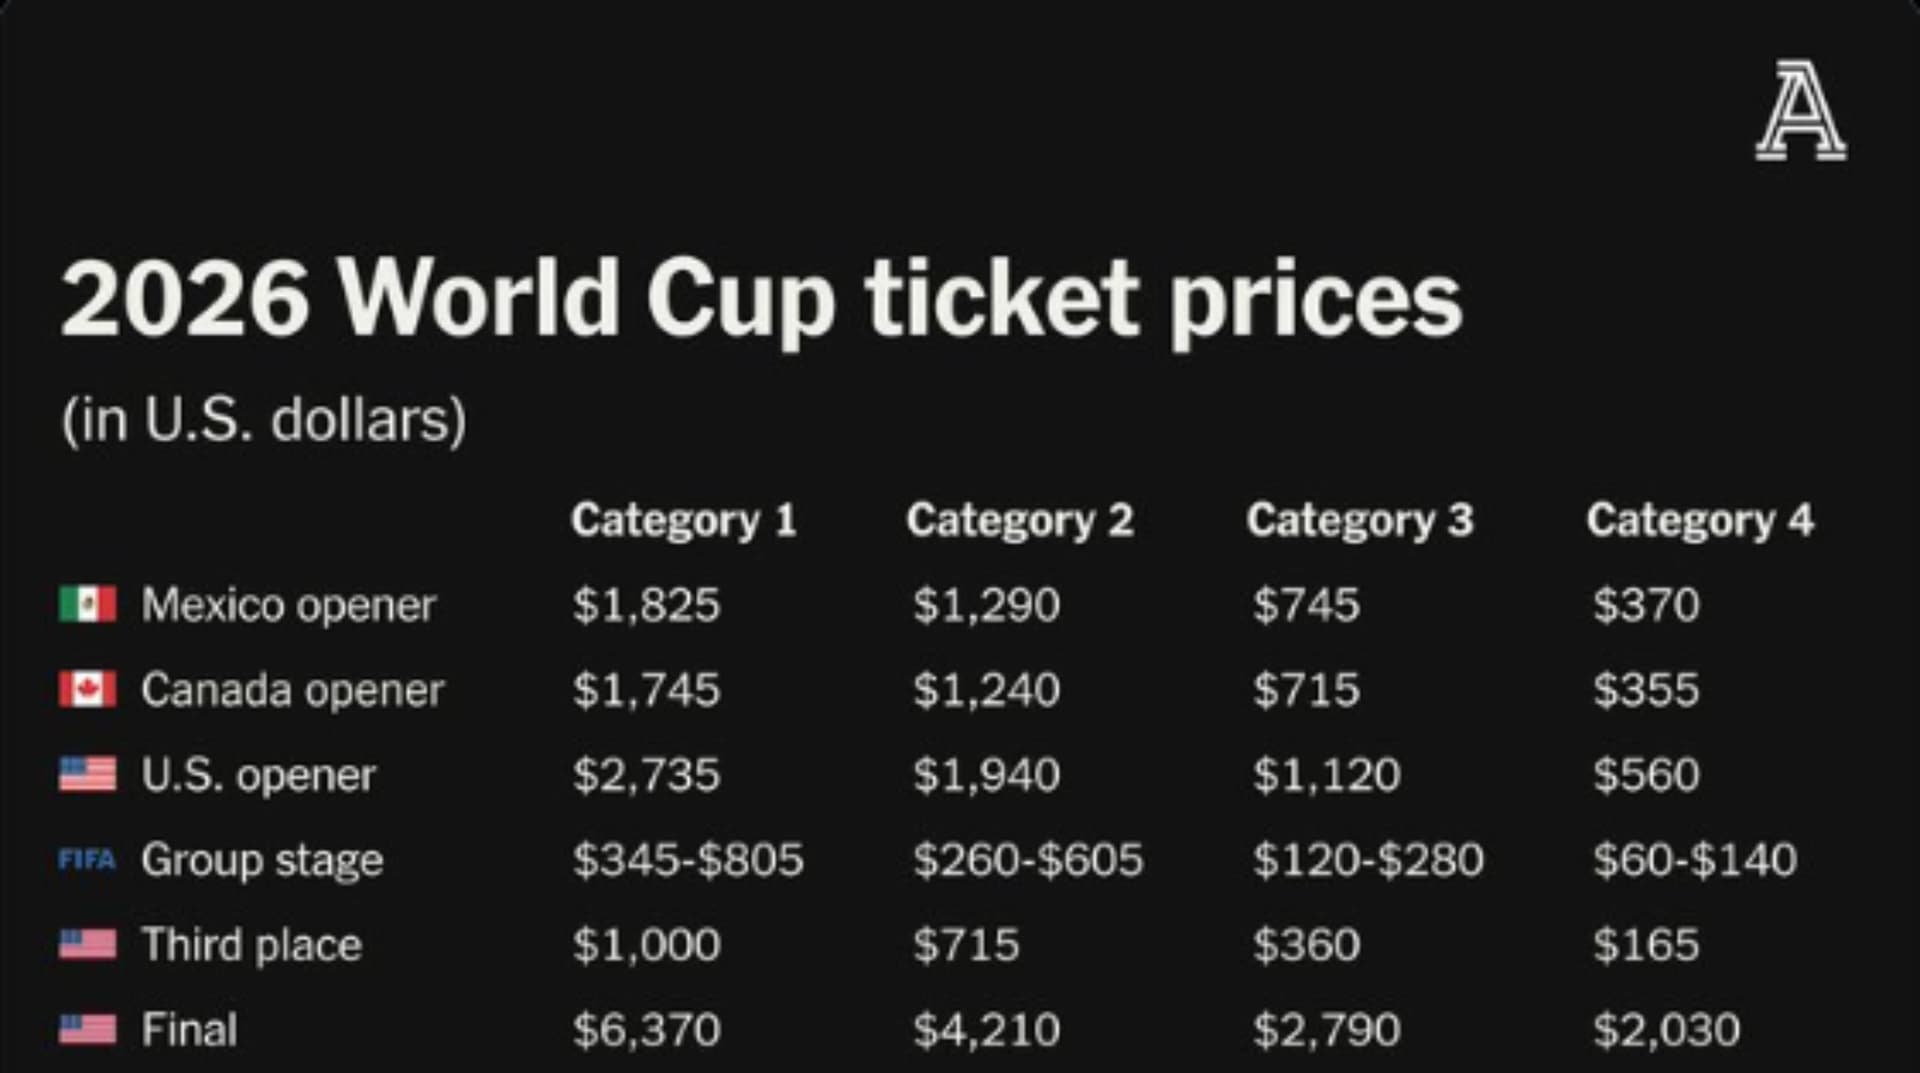This screenshot has width=1920, height=1073.
Task: Click the Group stage row label
Action: click(x=262, y=860)
